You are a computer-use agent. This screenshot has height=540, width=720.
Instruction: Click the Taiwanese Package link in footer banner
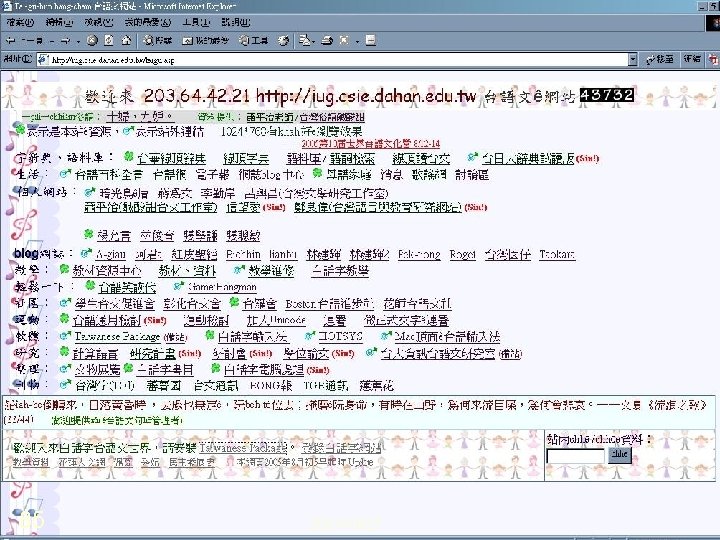click(x=243, y=447)
